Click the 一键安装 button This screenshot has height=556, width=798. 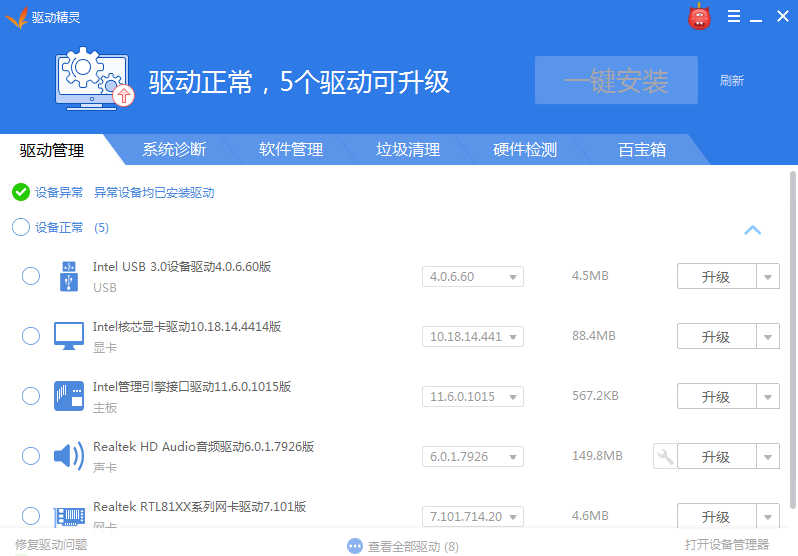coord(616,80)
